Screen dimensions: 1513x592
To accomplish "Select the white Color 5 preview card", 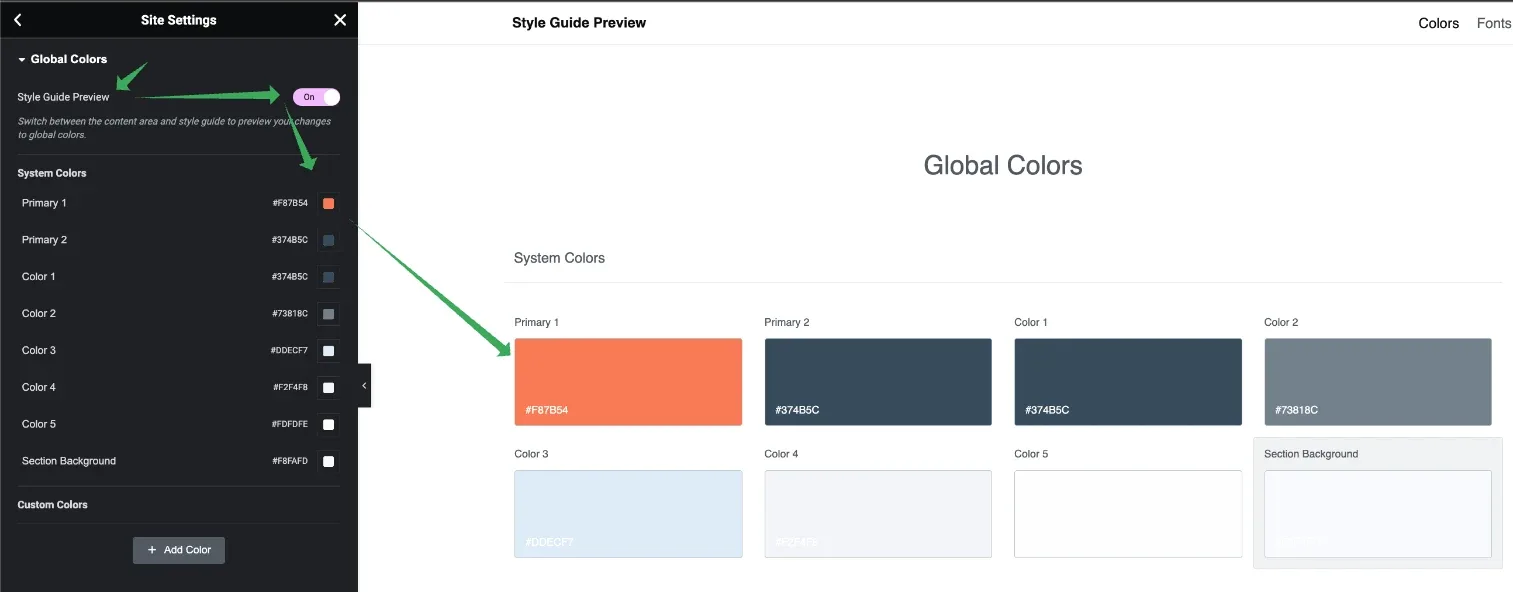I will [1128, 514].
